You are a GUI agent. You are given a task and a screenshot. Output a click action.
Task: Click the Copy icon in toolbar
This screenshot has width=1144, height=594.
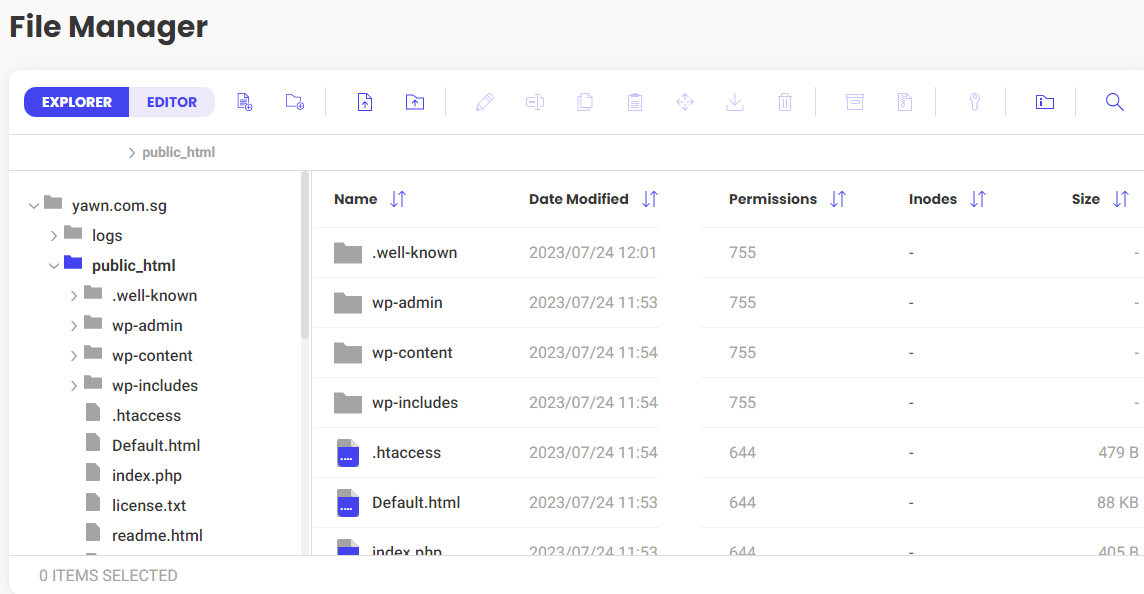pyautogui.click(x=584, y=102)
